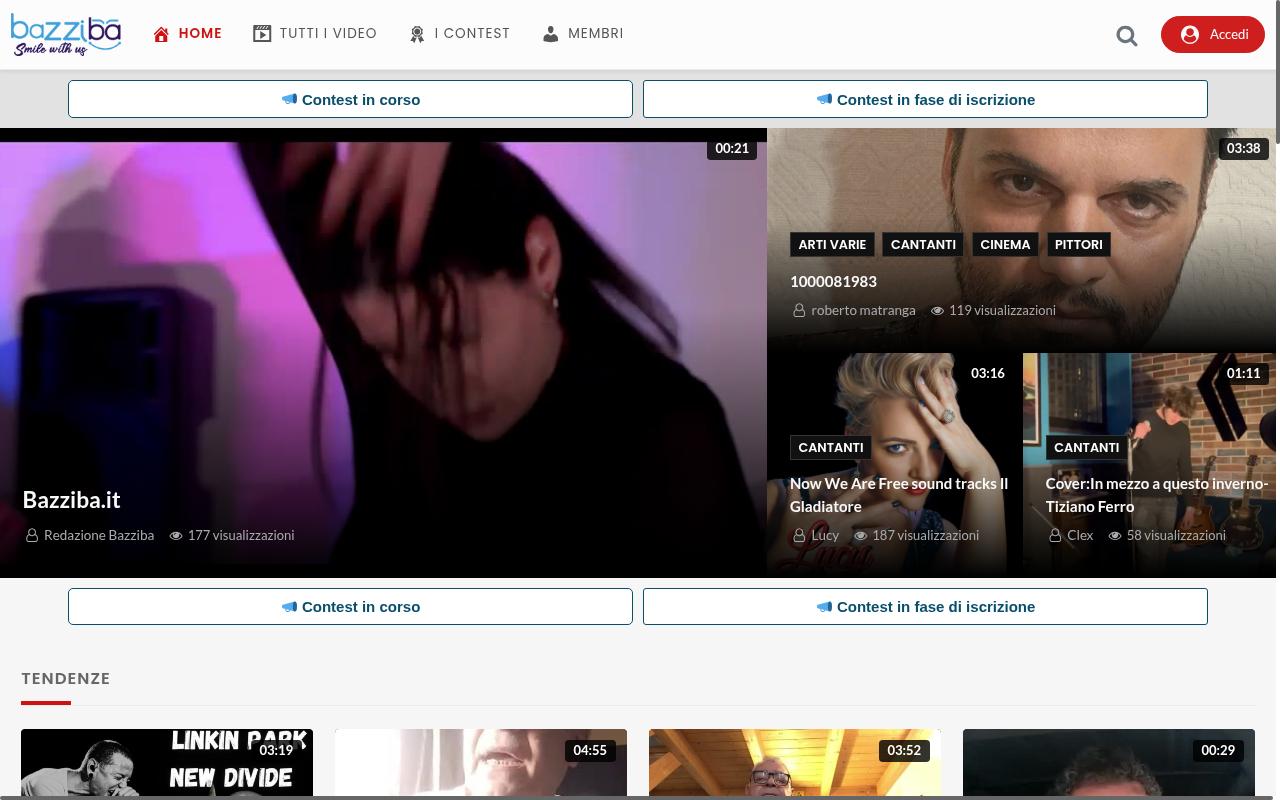Image resolution: width=1280 pixels, height=800 pixels.
Task: Click the Accedi login button
Action: click(x=1213, y=34)
